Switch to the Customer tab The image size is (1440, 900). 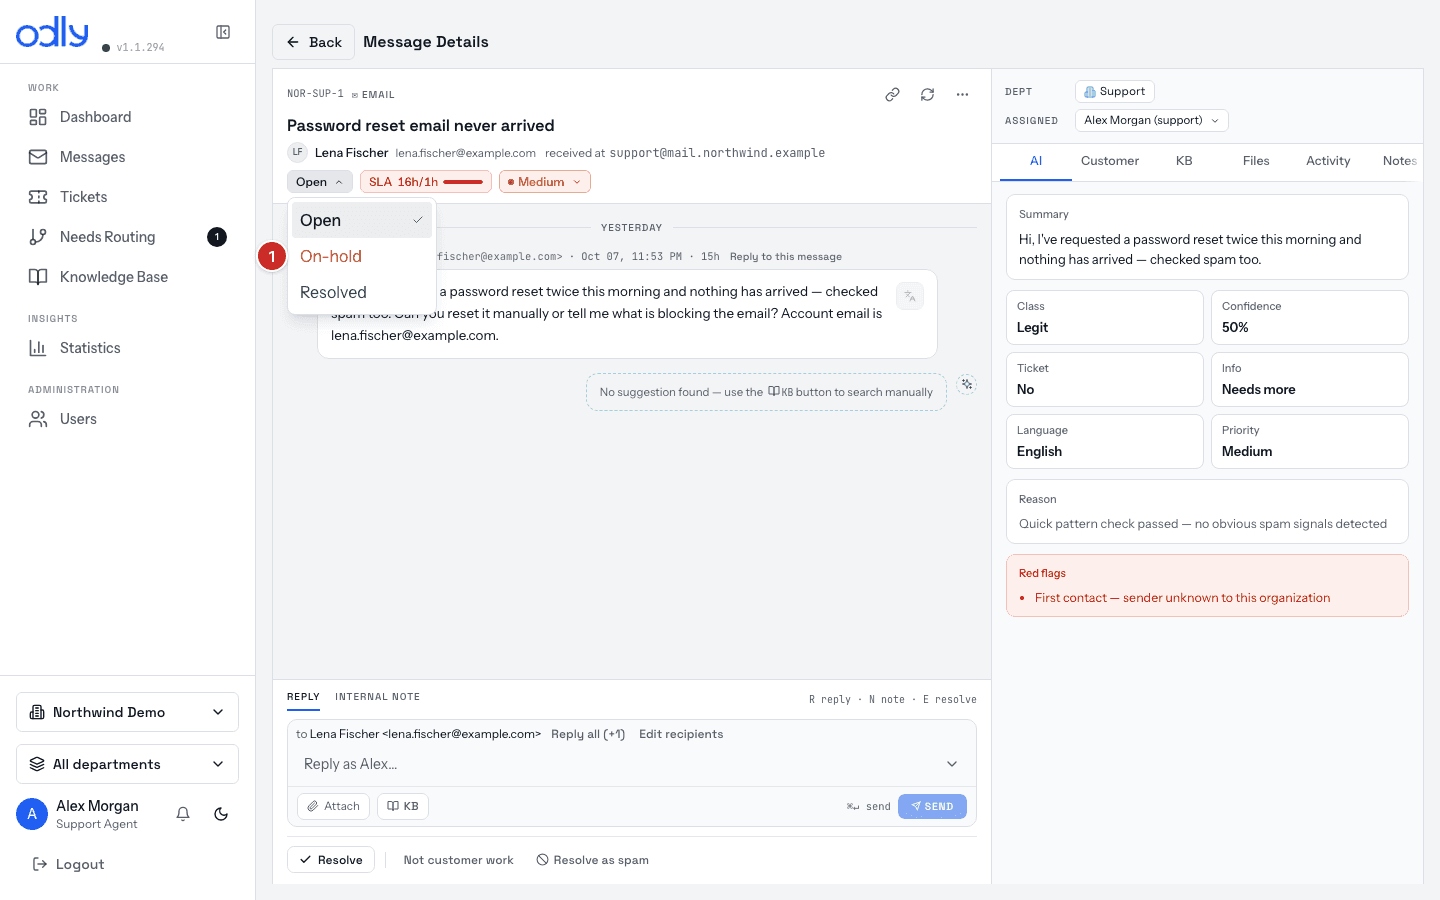click(1110, 161)
